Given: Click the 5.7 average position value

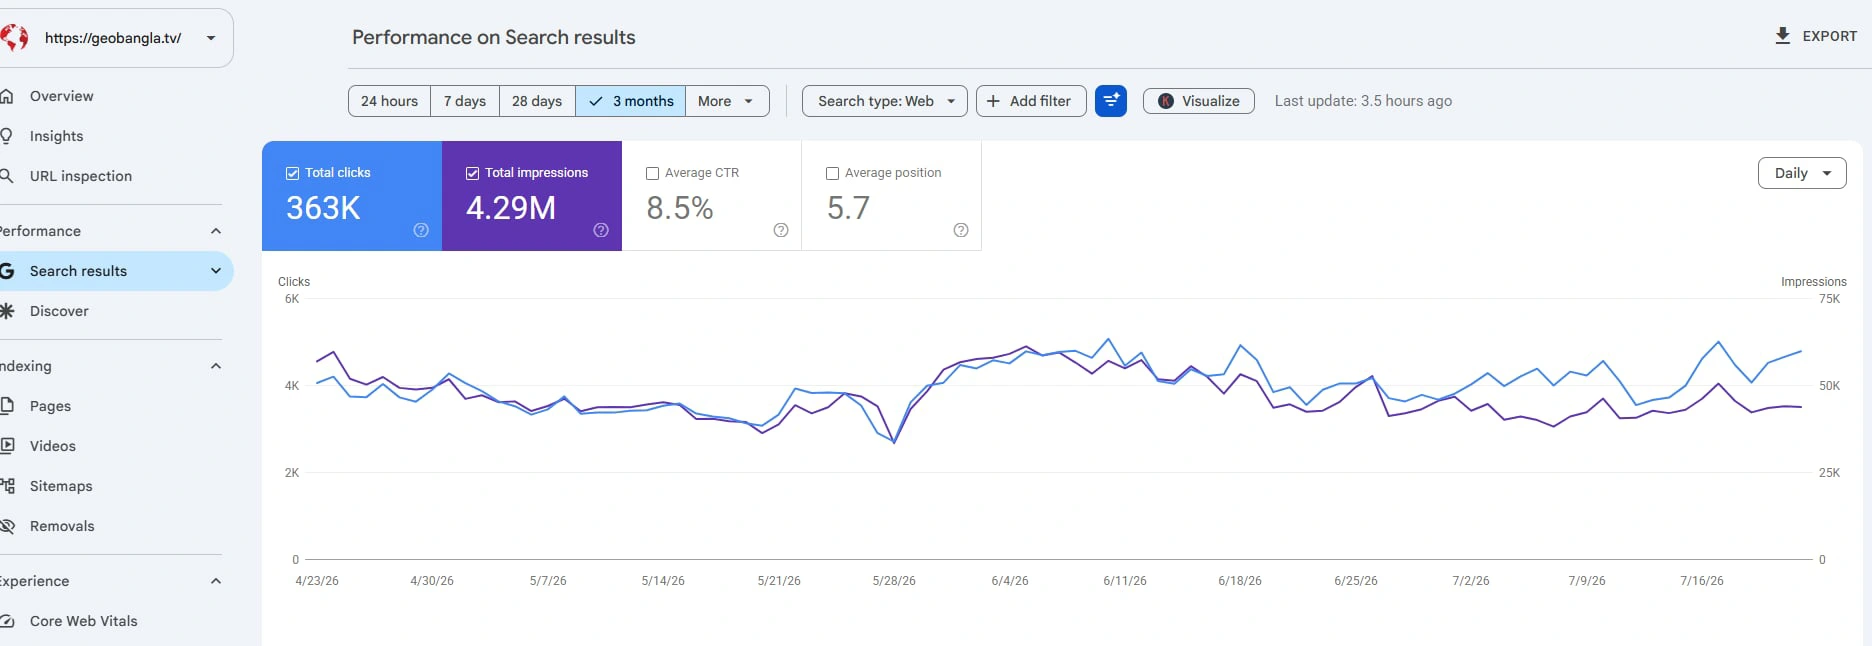Looking at the screenshot, I should pyautogui.click(x=848, y=208).
